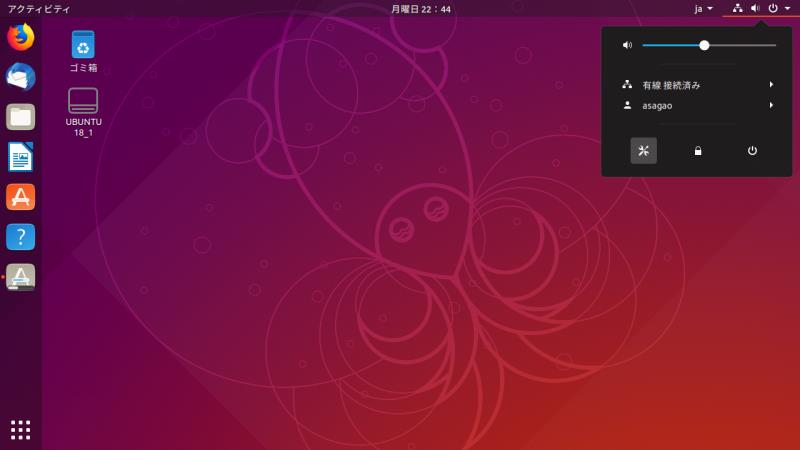The width and height of the screenshot is (800, 450).
Task: Launch LibreOffice Writer from the dock
Action: (x=20, y=157)
